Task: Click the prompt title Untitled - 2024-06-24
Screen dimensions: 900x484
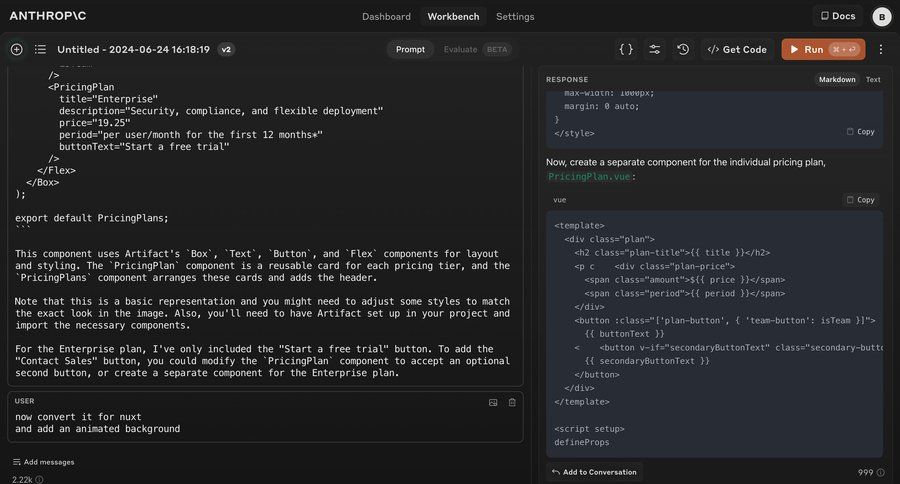Action: [x=133, y=49]
